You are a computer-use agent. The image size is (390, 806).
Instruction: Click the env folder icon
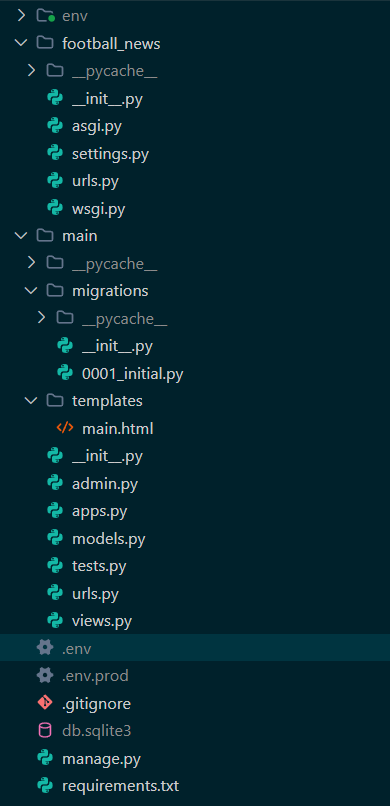pos(45,15)
